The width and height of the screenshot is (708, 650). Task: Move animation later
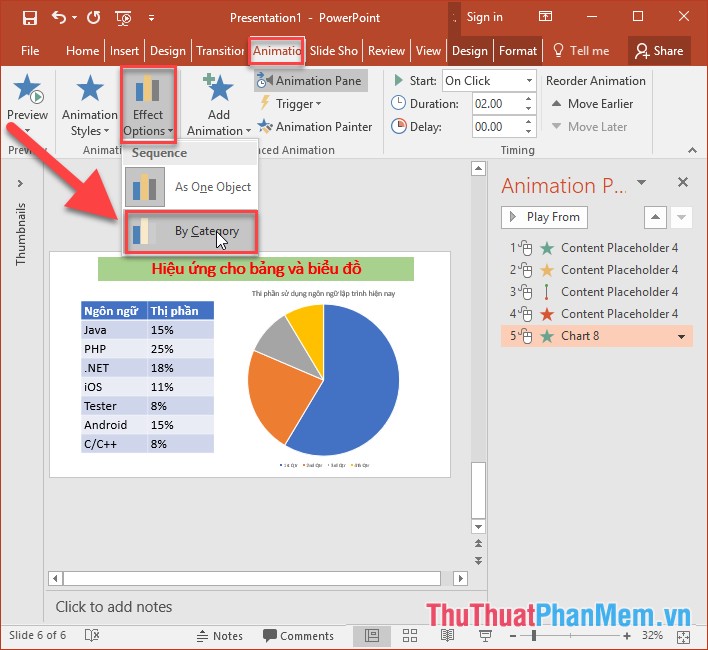click(x=589, y=127)
